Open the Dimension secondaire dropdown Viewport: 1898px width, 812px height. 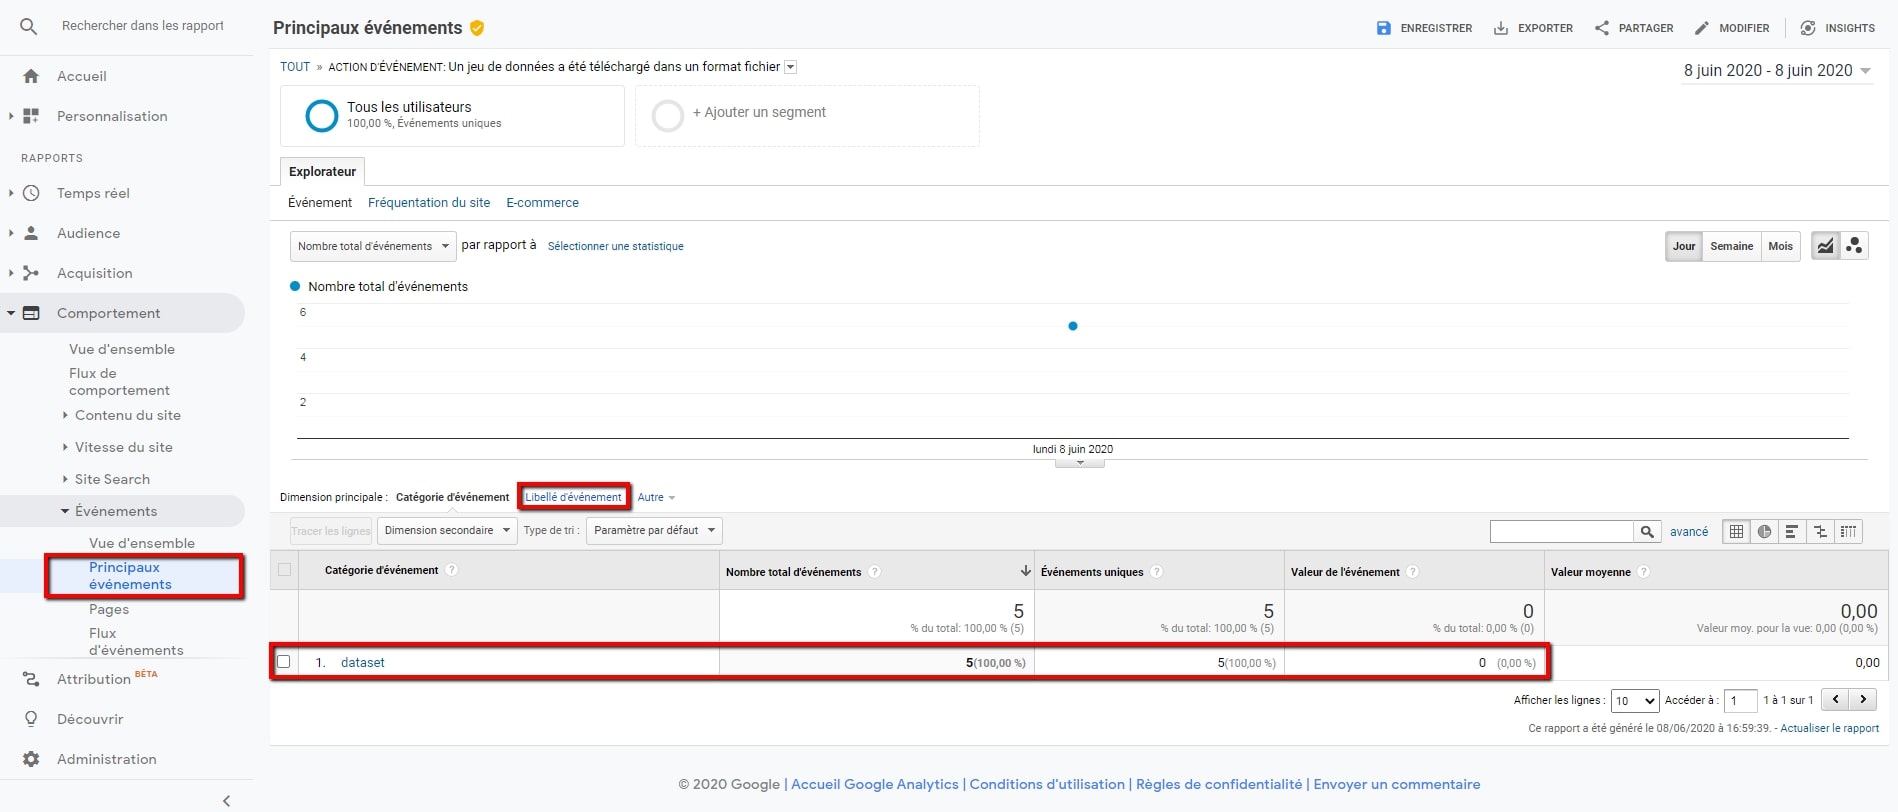pyautogui.click(x=447, y=531)
